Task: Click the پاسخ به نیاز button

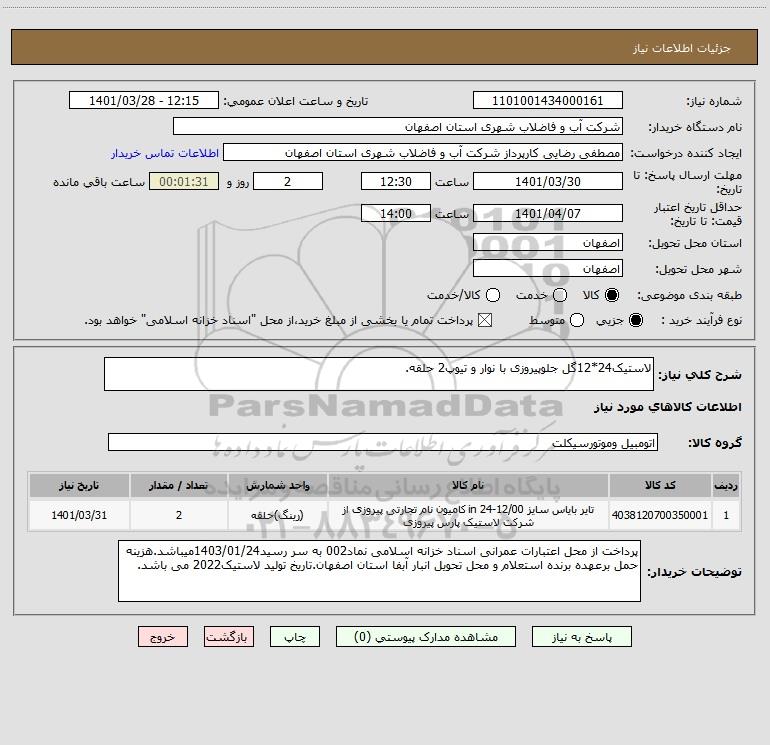Action: [581, 636]
